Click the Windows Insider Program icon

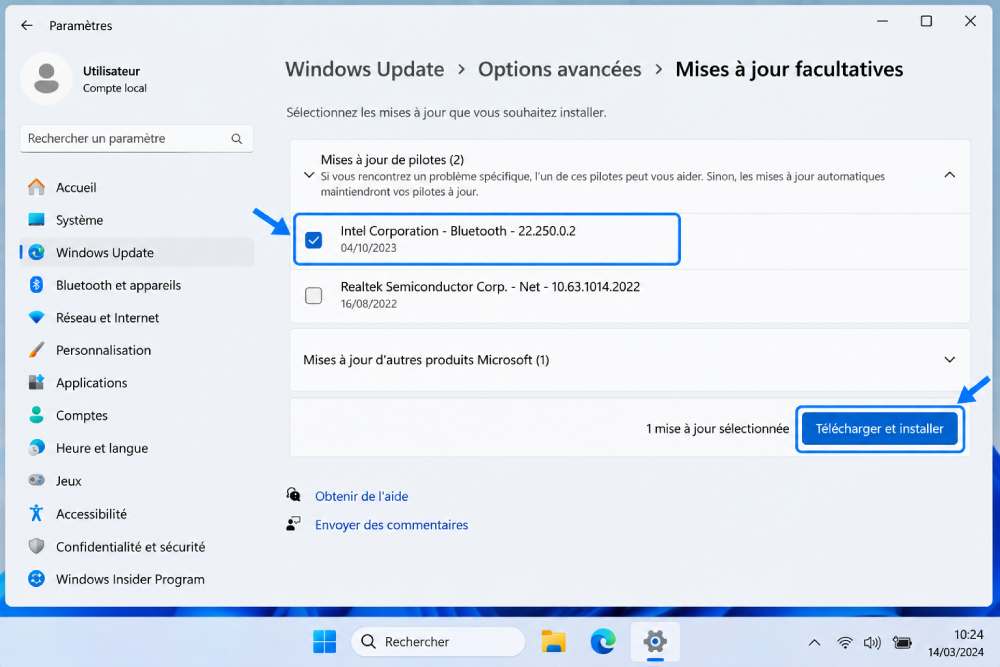point(36,578)
